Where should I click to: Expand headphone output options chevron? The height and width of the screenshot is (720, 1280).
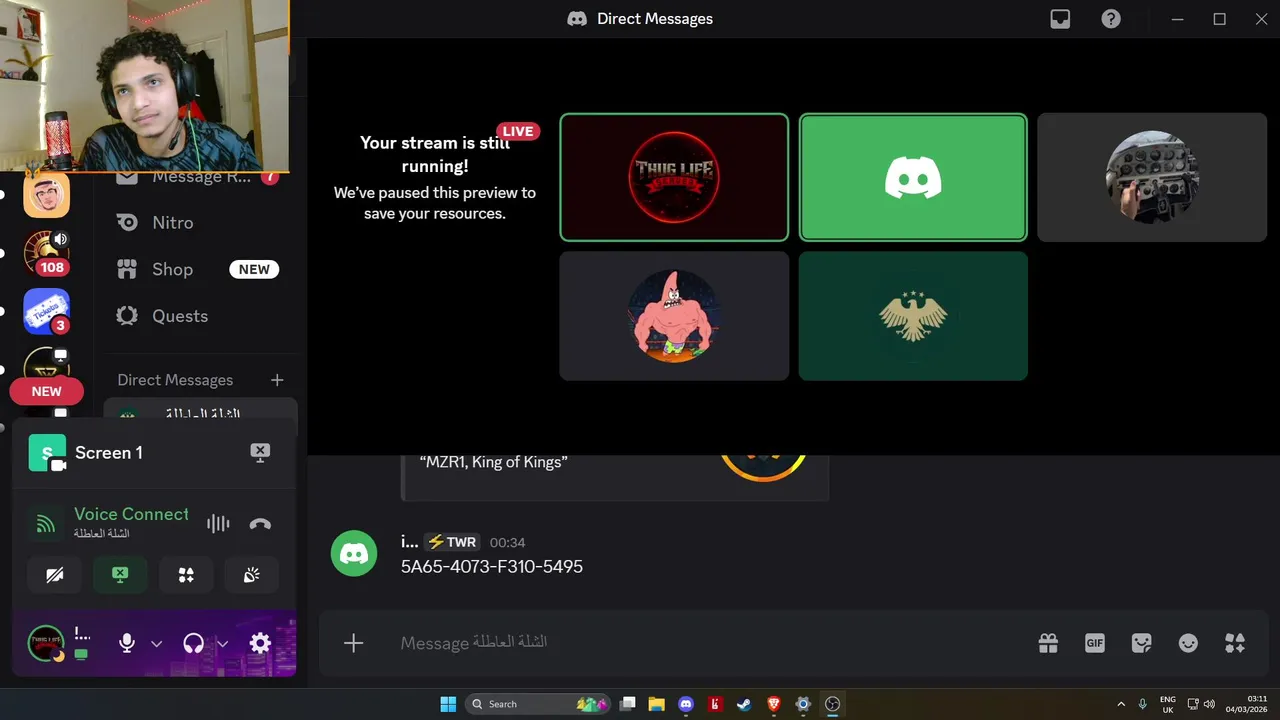(223, 643)
